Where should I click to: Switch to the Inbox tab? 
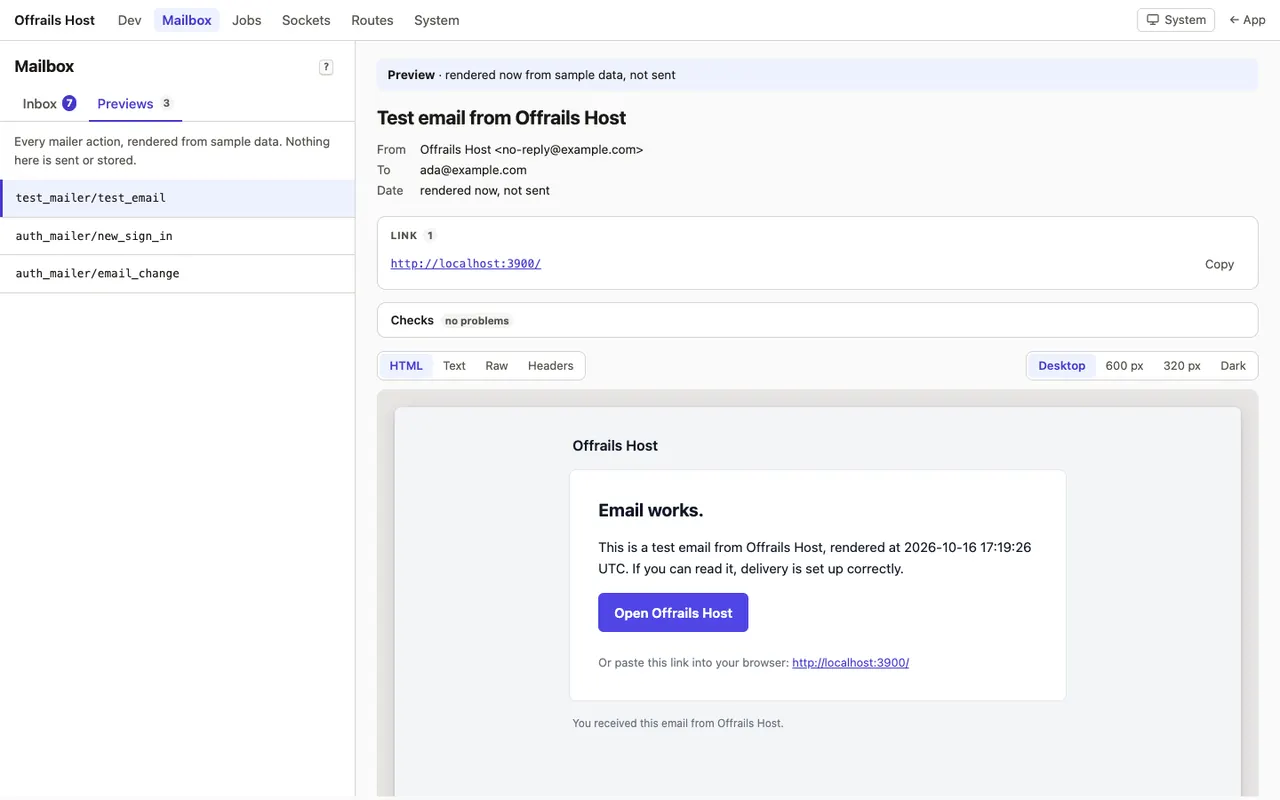coord(49,103)
